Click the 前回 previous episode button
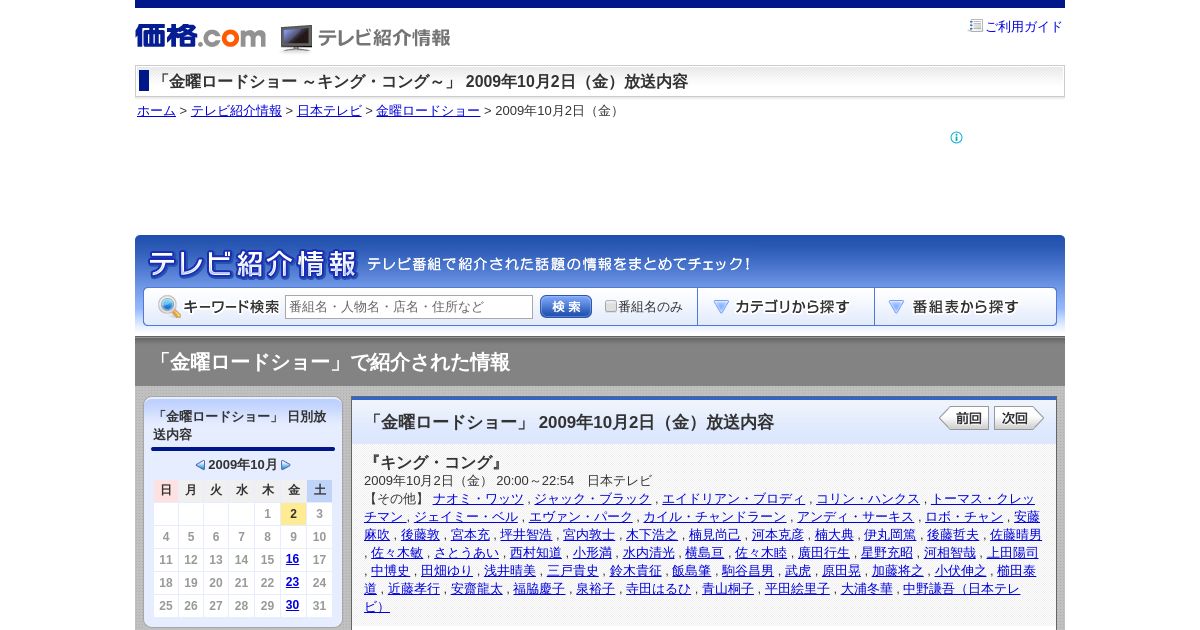The width and height of the screenshot is (1200, 630). point(964,419)
